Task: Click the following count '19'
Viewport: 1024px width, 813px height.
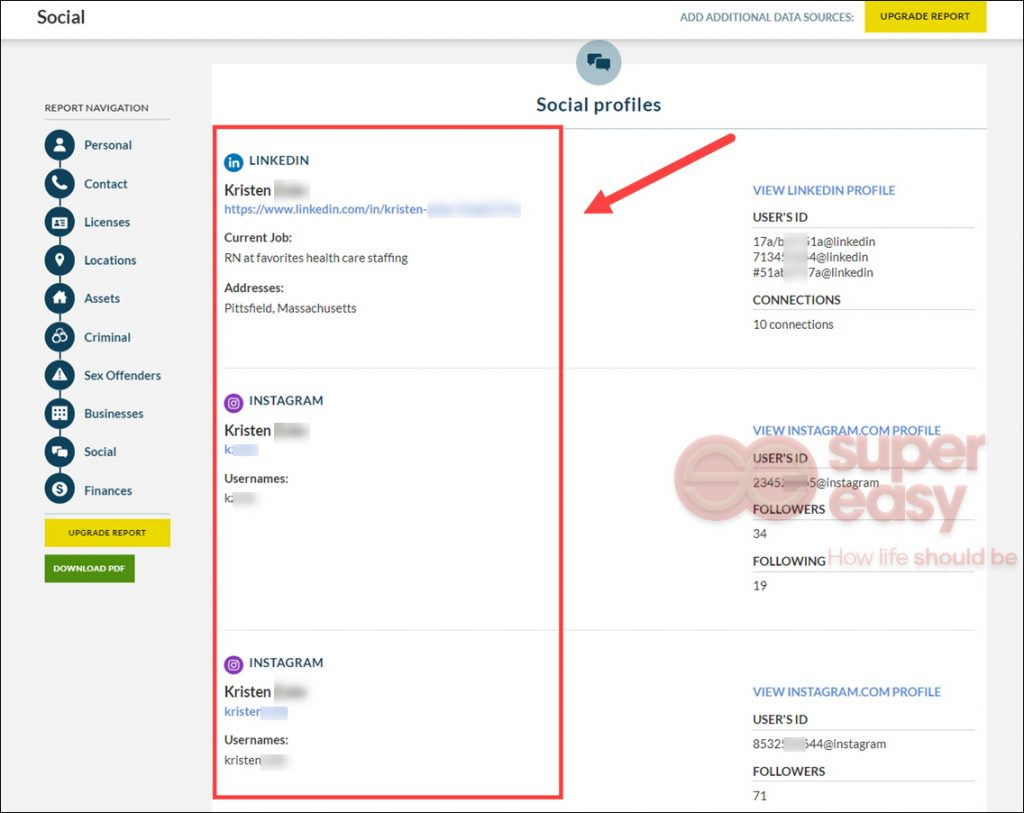Action: (760, 586)
